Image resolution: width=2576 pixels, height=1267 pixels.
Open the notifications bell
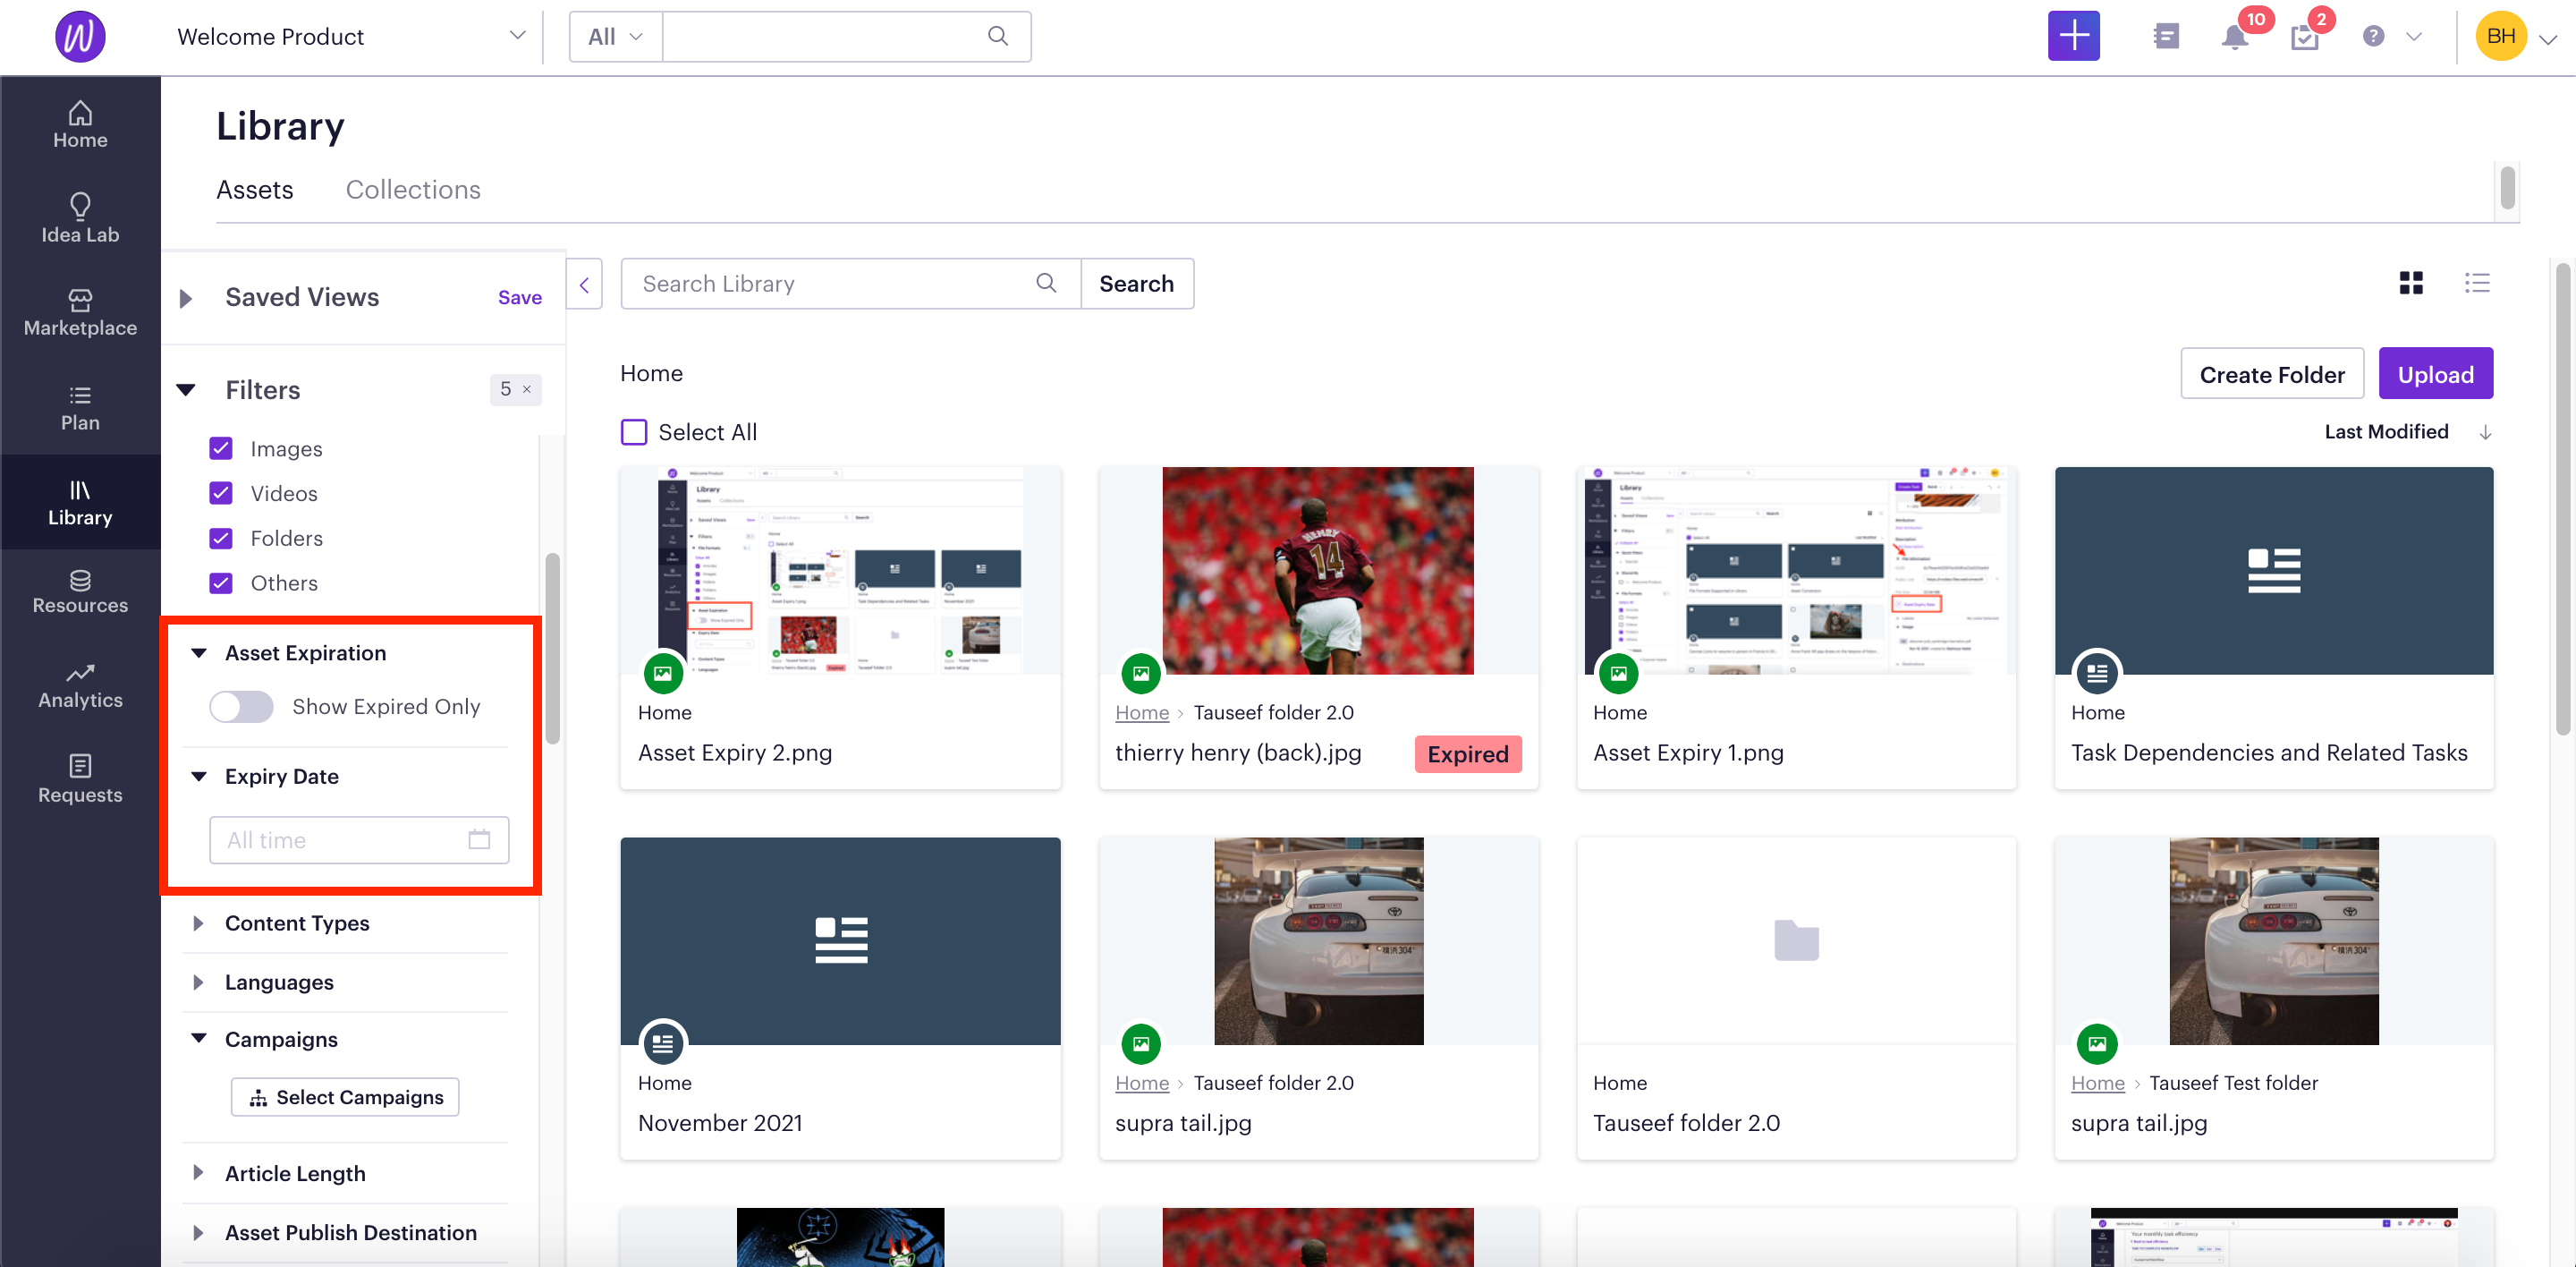[x=2234, y=37]
